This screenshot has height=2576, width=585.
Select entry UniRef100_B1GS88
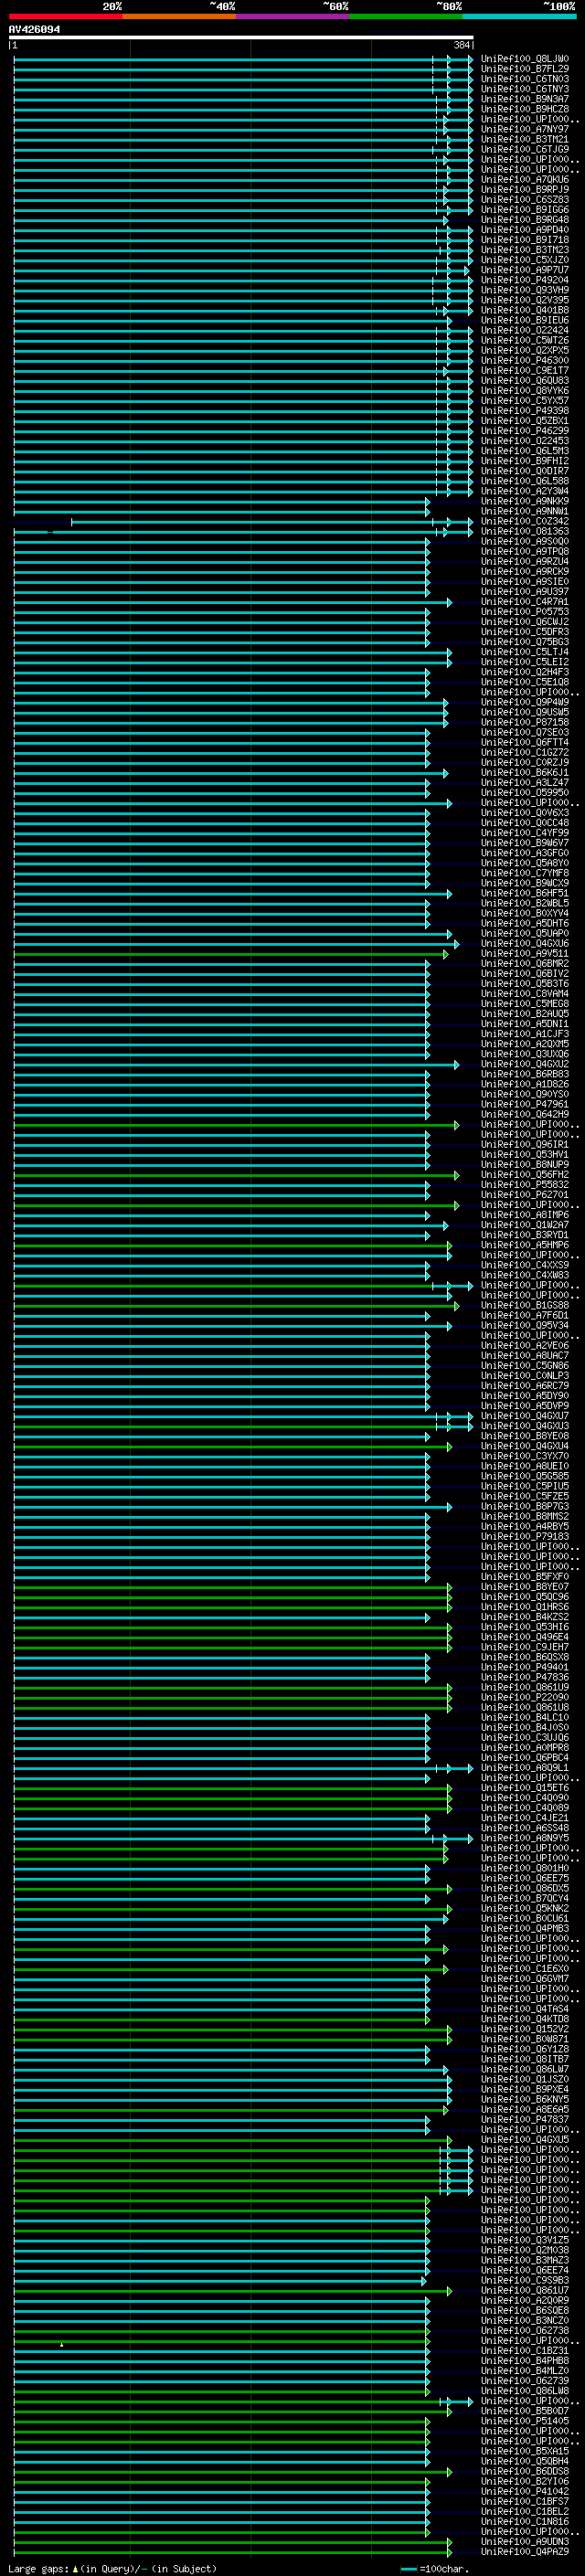525,1305
